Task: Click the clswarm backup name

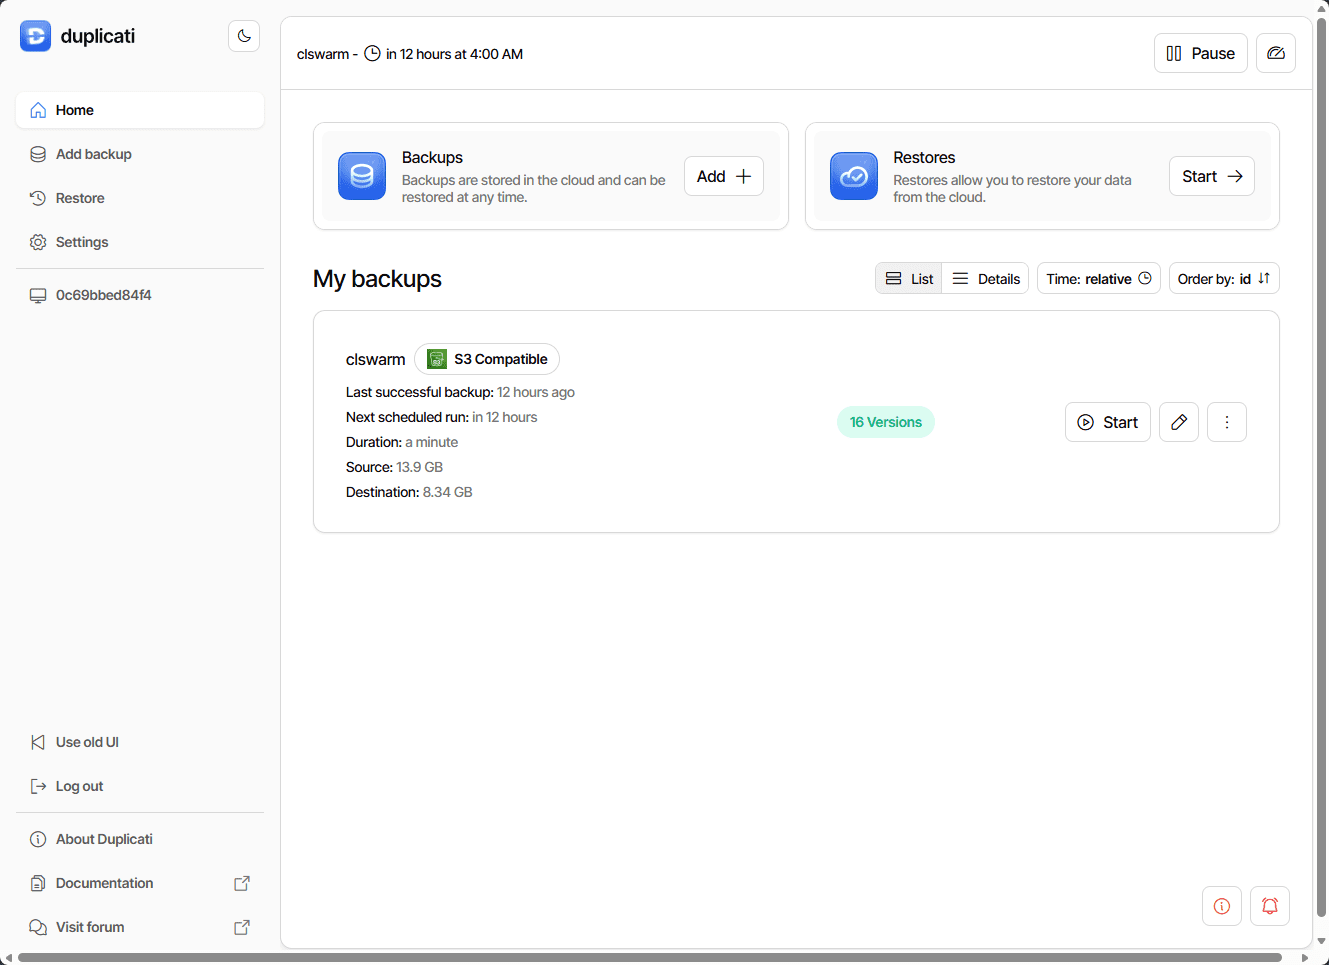Action: pos(376,359)
